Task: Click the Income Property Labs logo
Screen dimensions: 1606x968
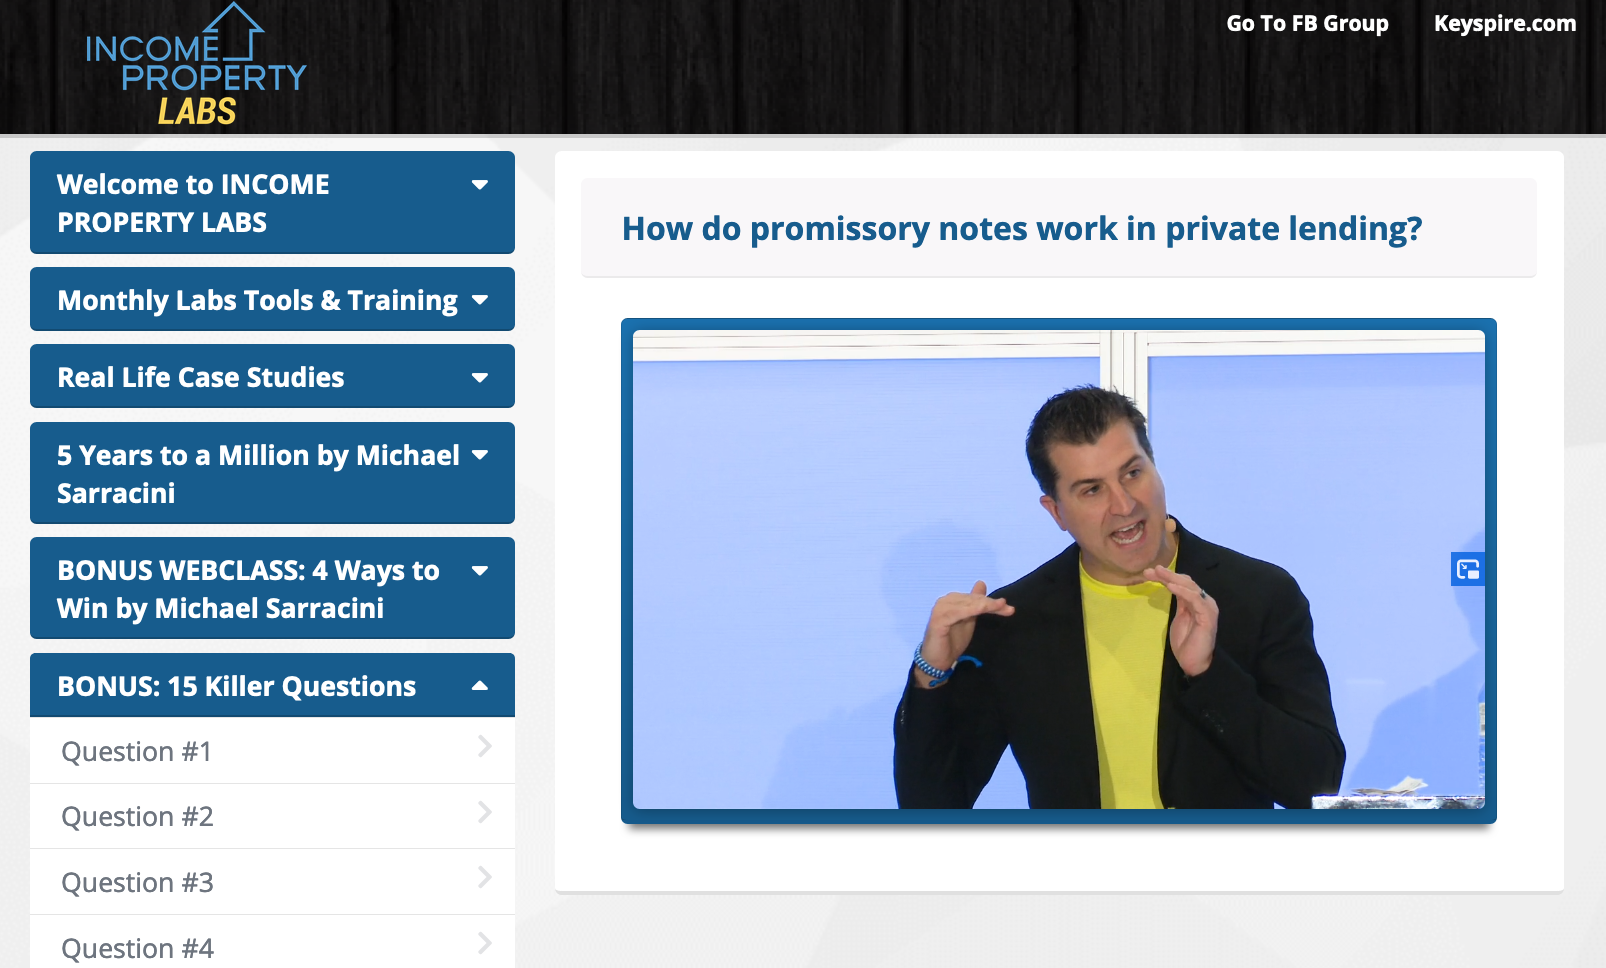Action: coord(196,67)
